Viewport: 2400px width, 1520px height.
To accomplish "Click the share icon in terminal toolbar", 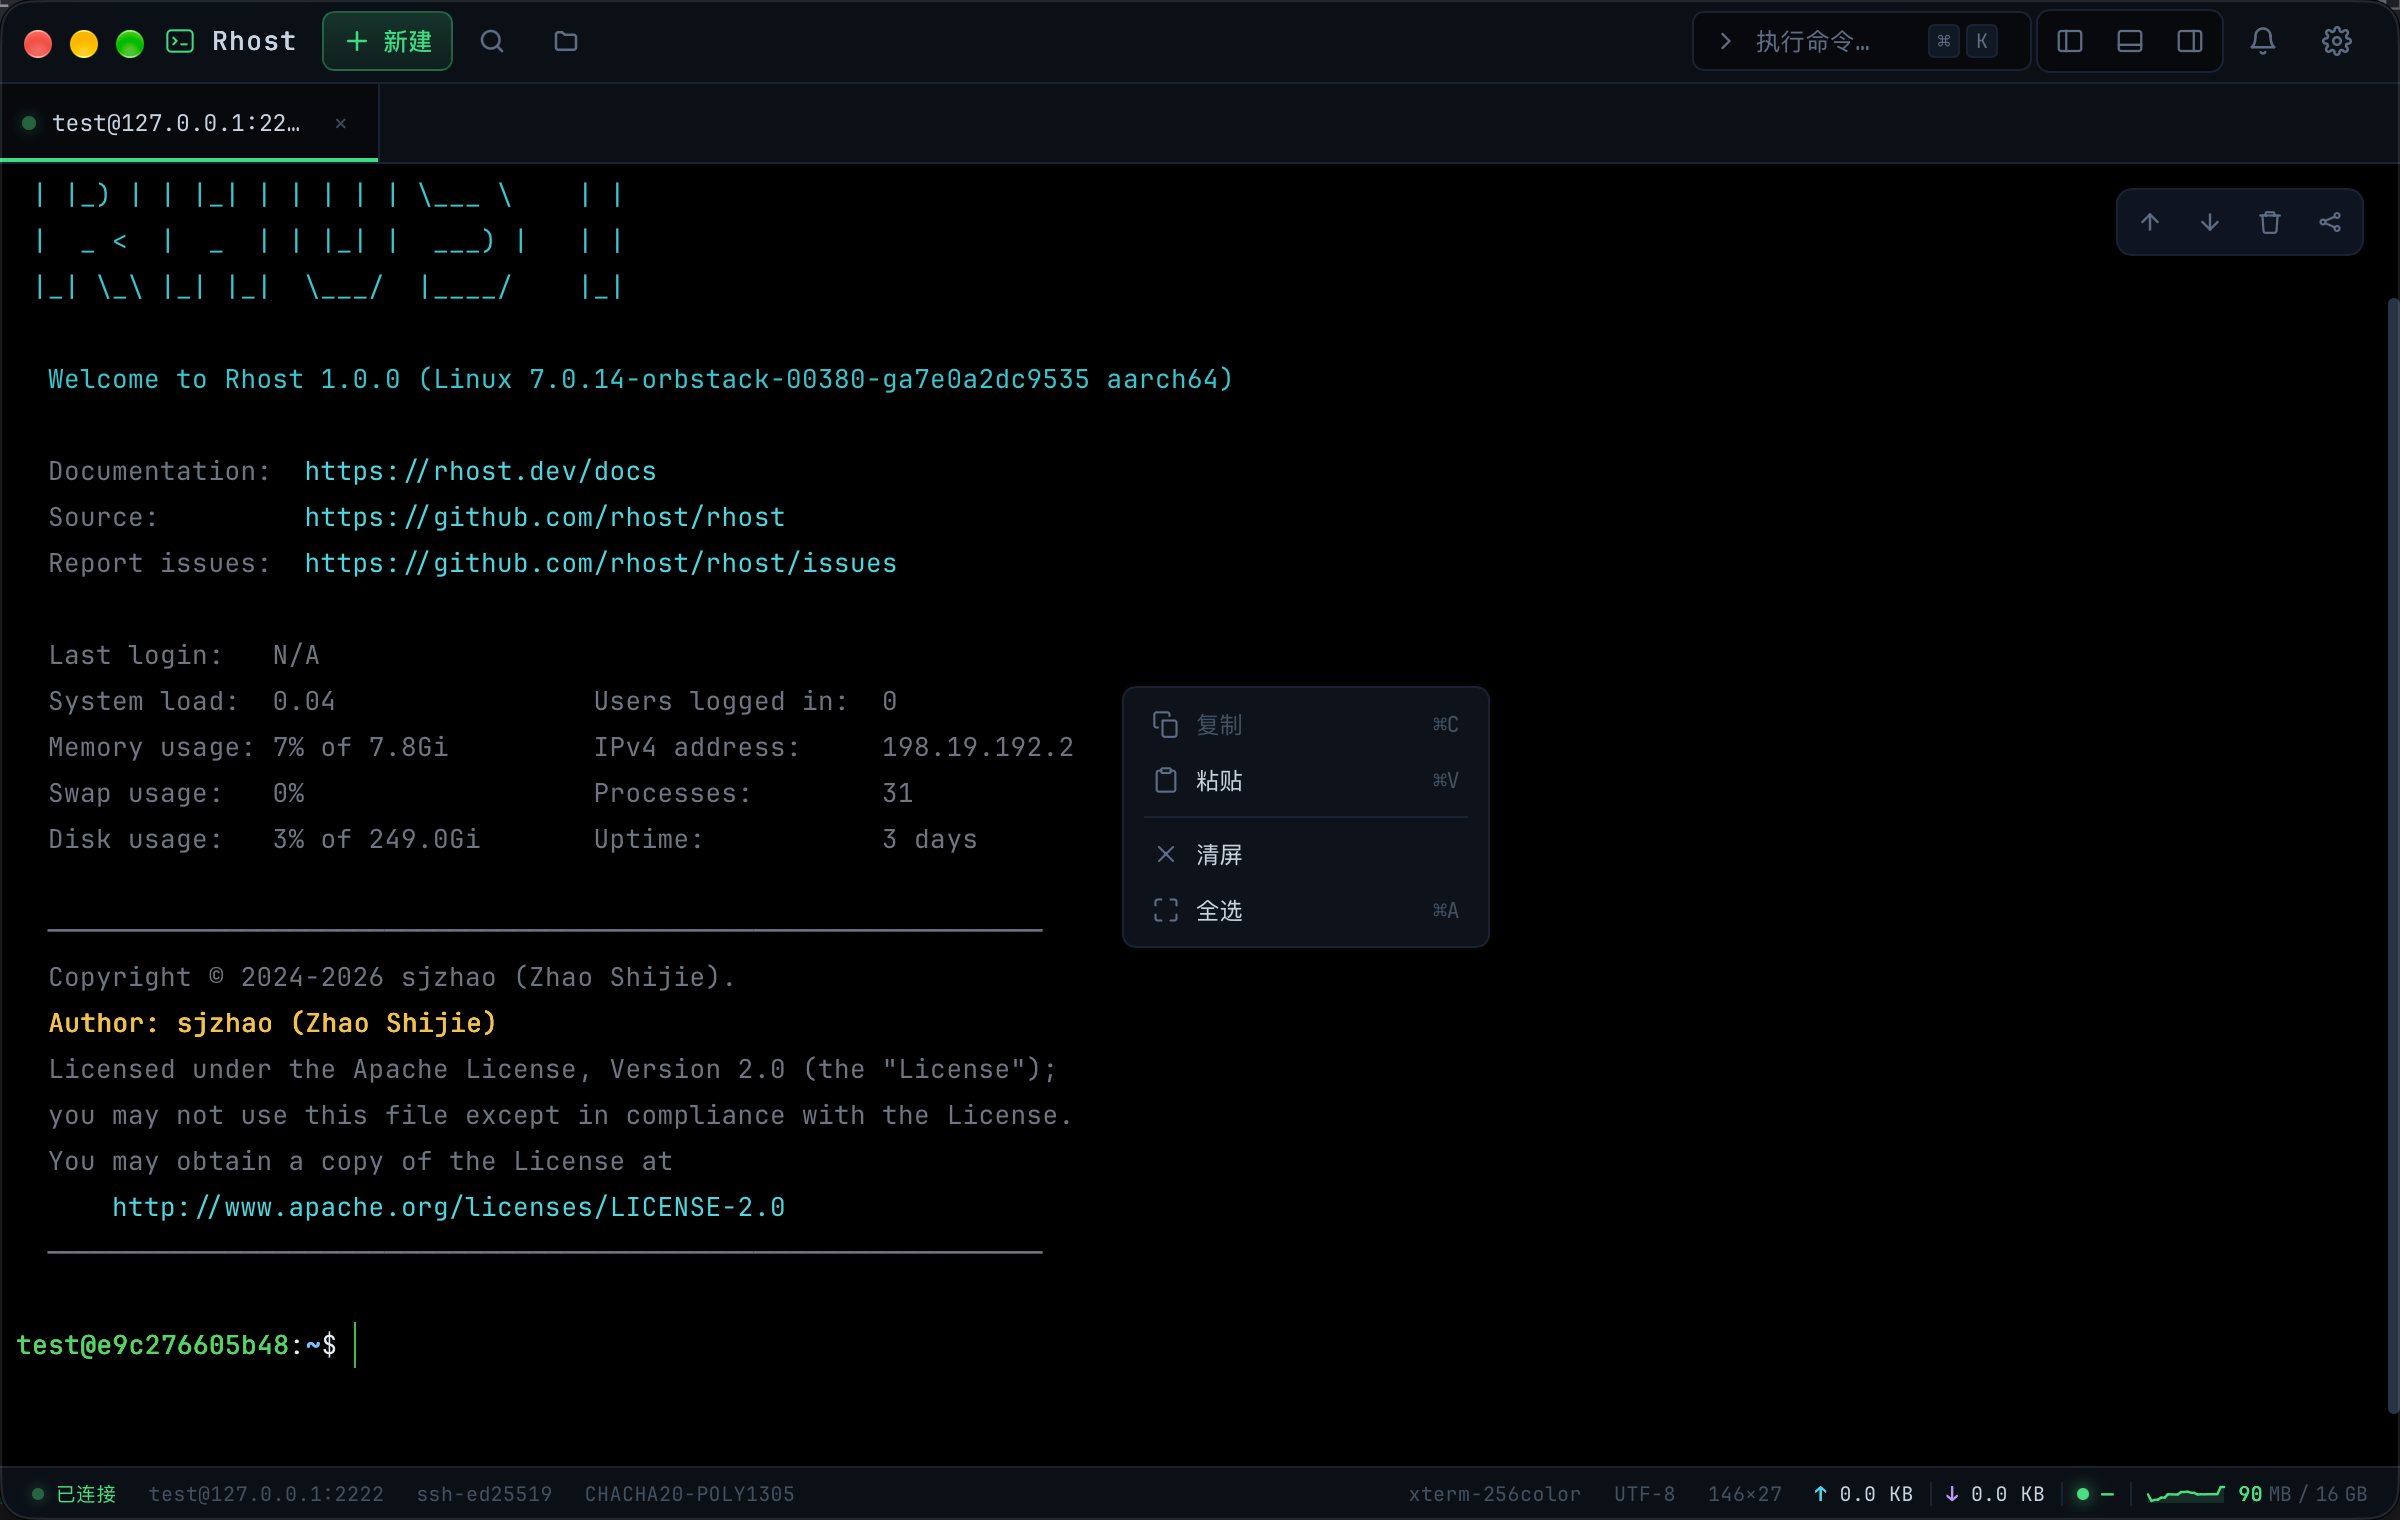I will (2330, 222).
